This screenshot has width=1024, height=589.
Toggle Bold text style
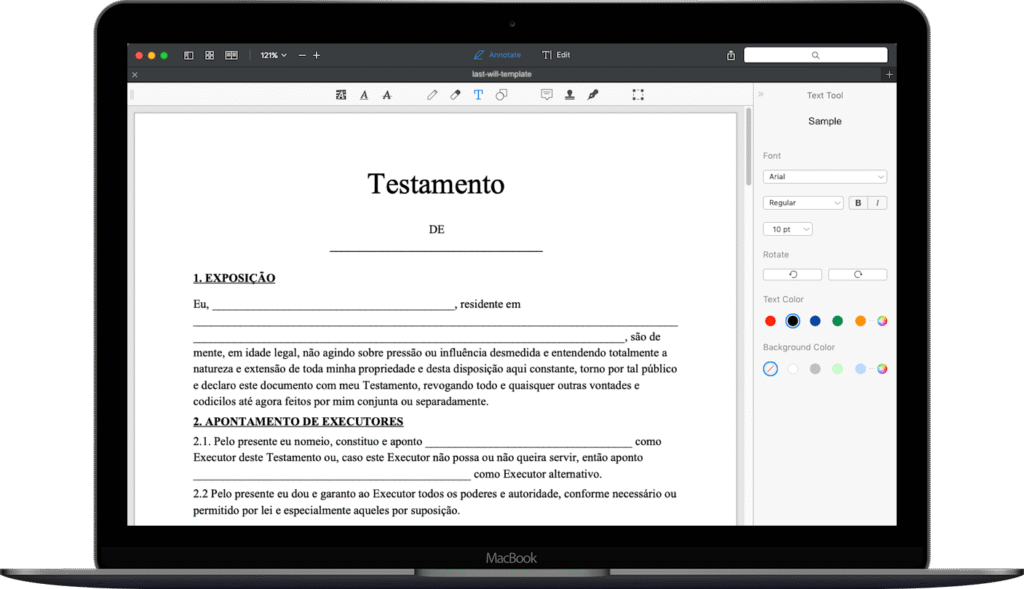[x=858, y=203]
